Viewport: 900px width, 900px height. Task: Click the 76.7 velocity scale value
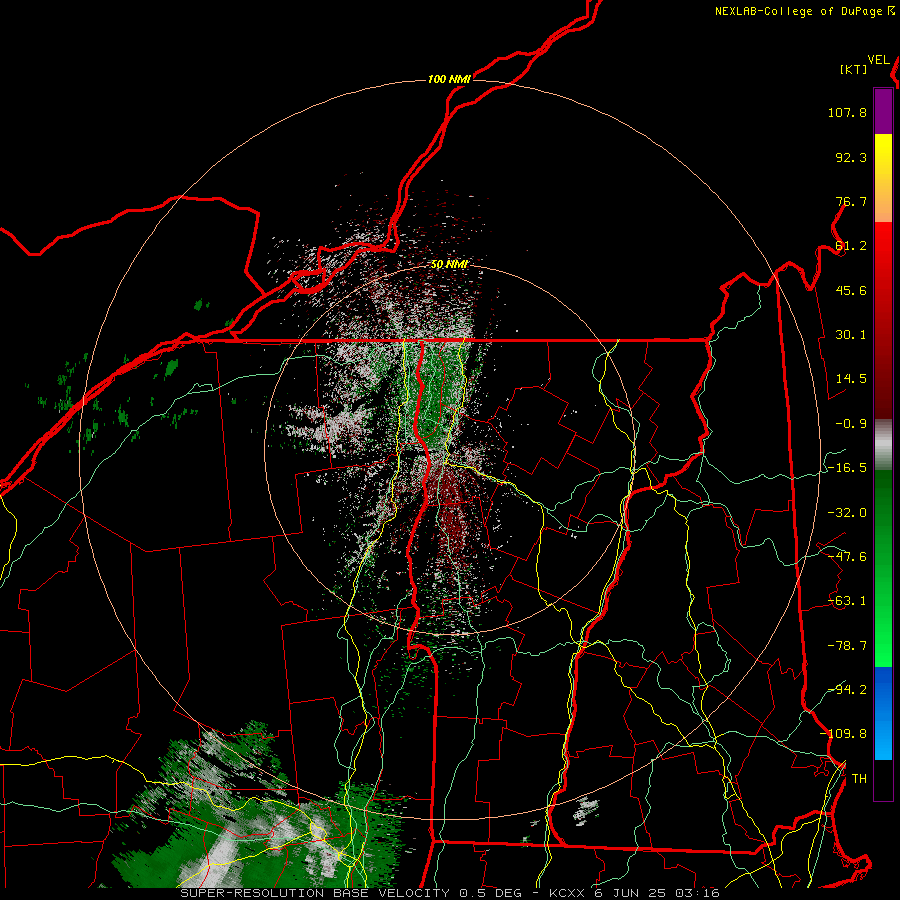coord(851,201)
